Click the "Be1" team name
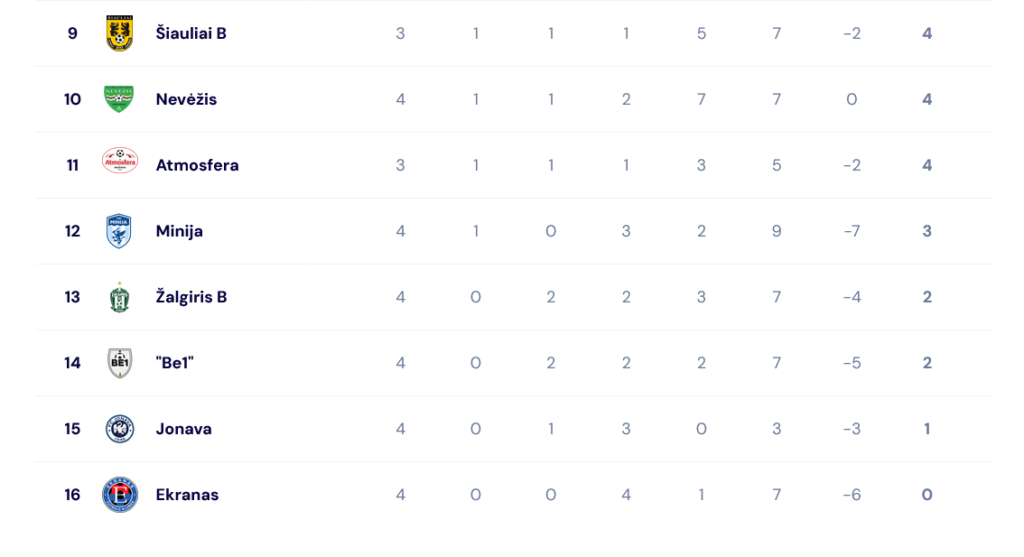Screen dimensions: 1024x557 tap(174, 363)
